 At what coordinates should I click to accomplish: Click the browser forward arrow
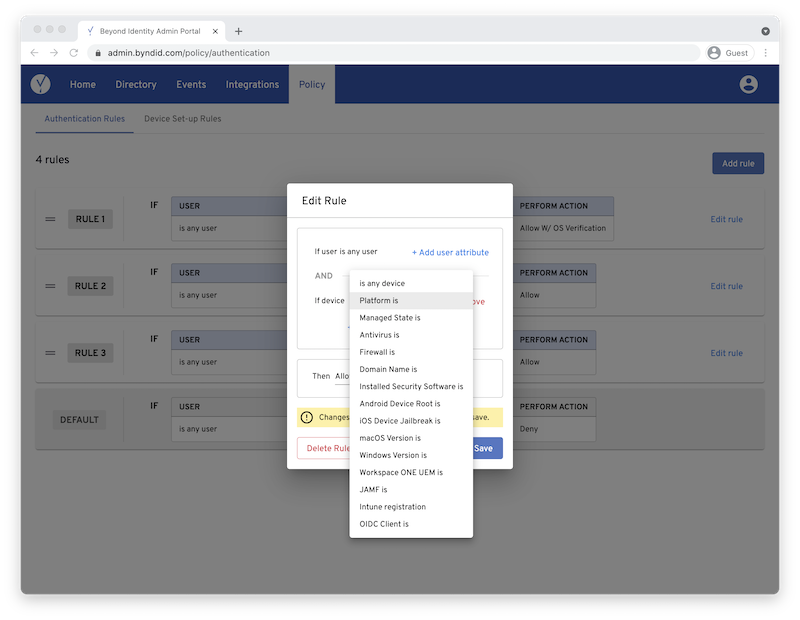pyautogui.click(x=54, y=53)
